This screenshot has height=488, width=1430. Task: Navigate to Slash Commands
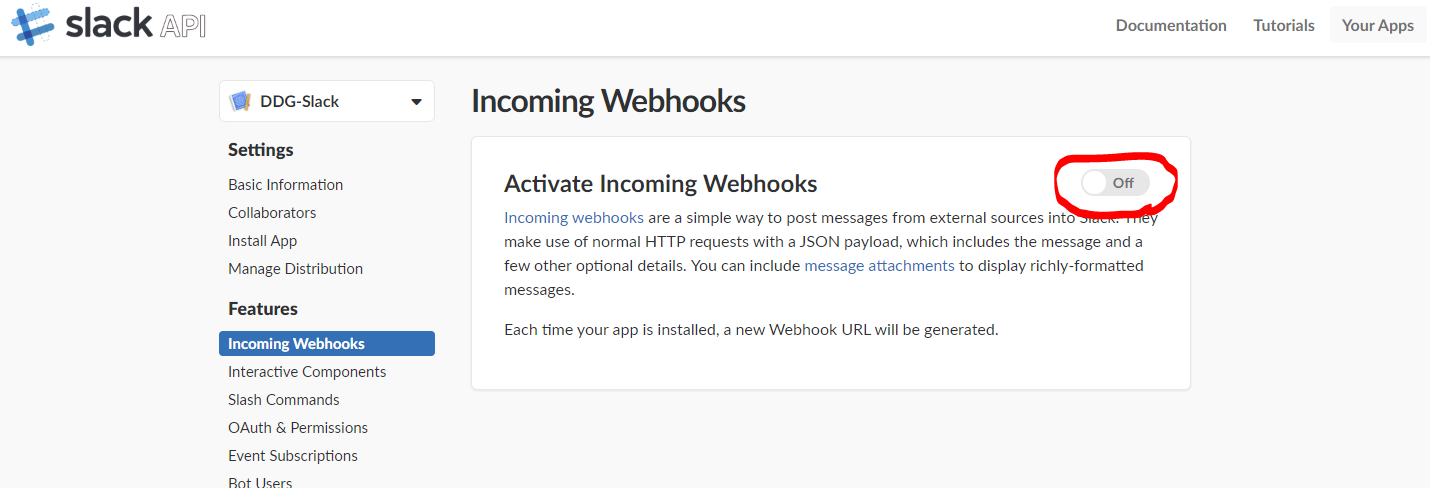284,399
